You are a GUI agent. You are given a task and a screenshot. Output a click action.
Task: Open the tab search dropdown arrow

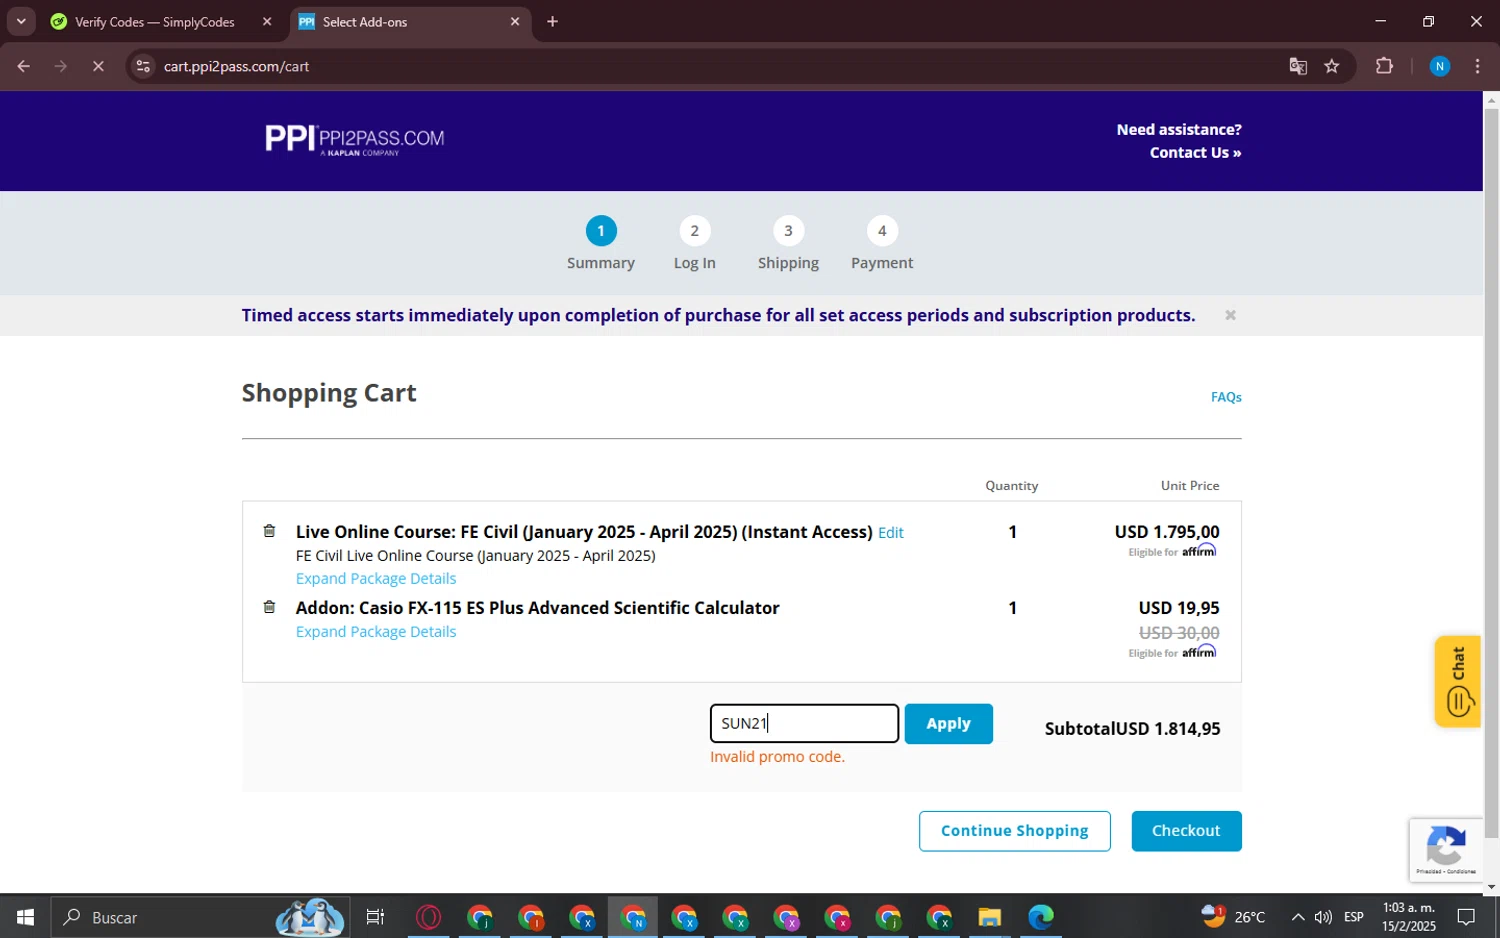pos(21,21)
